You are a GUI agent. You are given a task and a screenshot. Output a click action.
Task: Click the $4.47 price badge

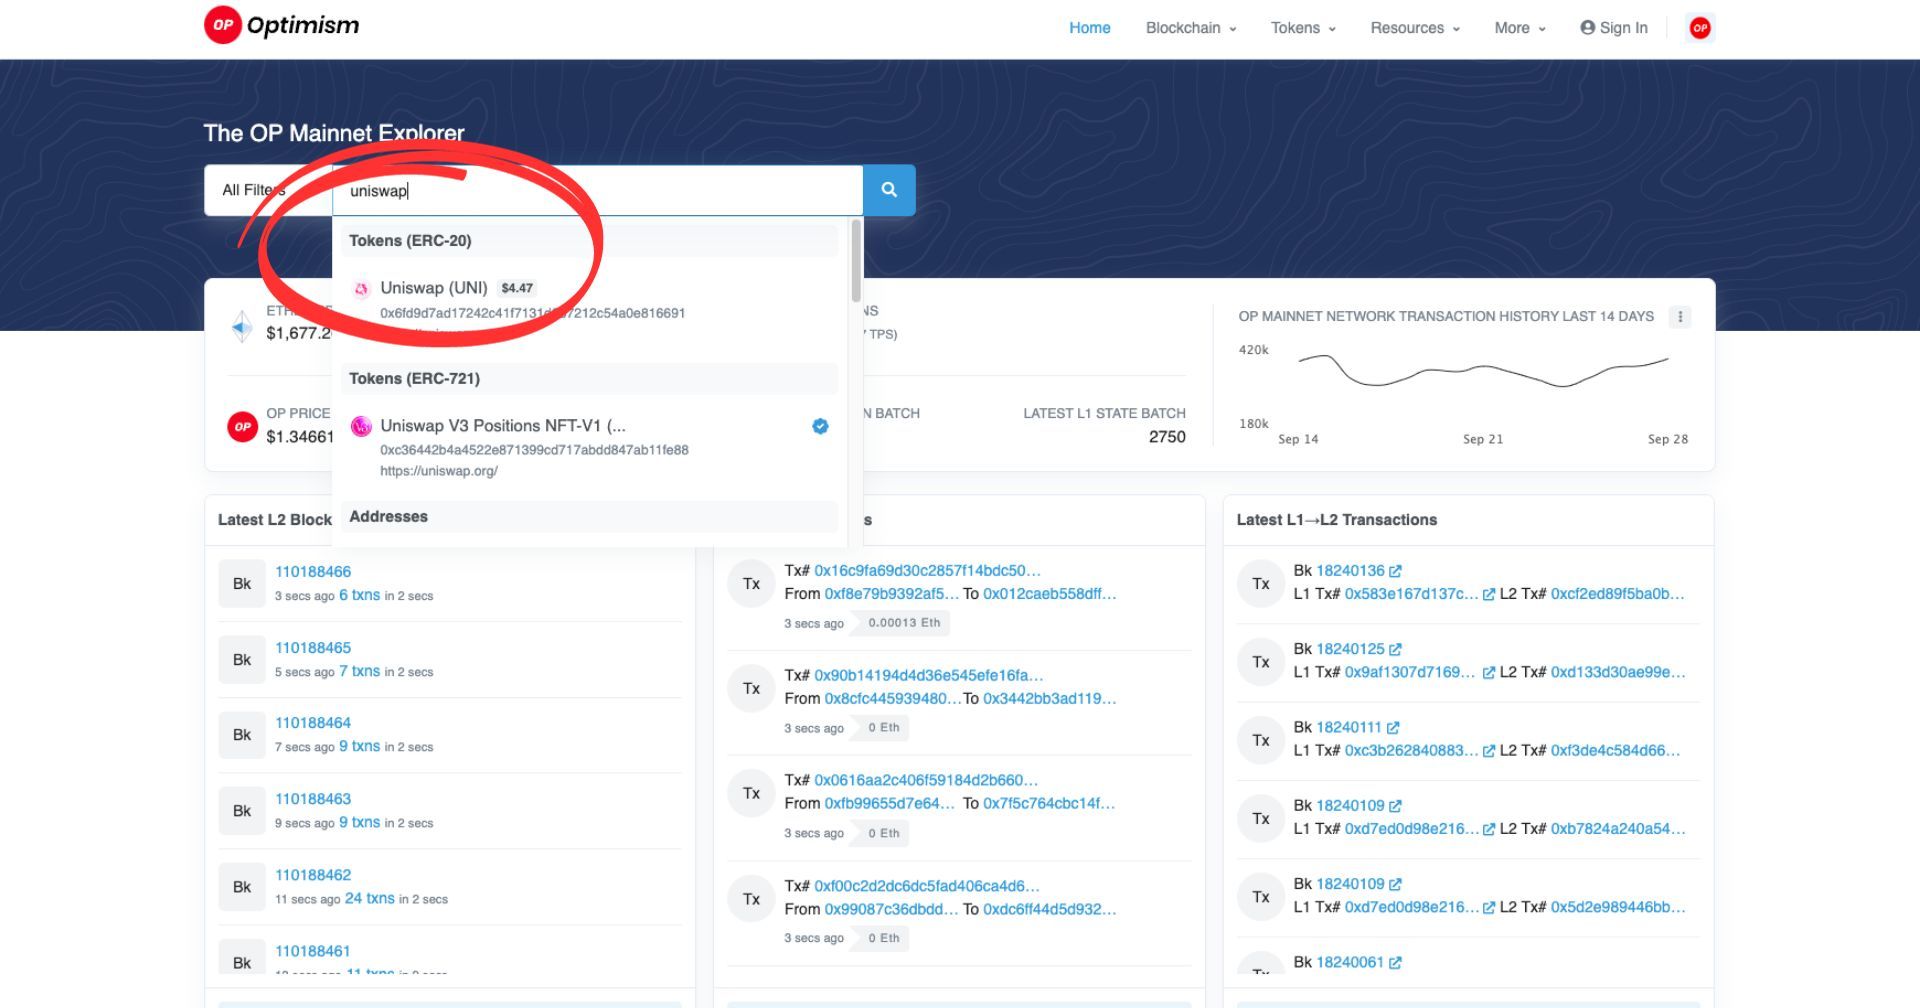click(517, 288)
